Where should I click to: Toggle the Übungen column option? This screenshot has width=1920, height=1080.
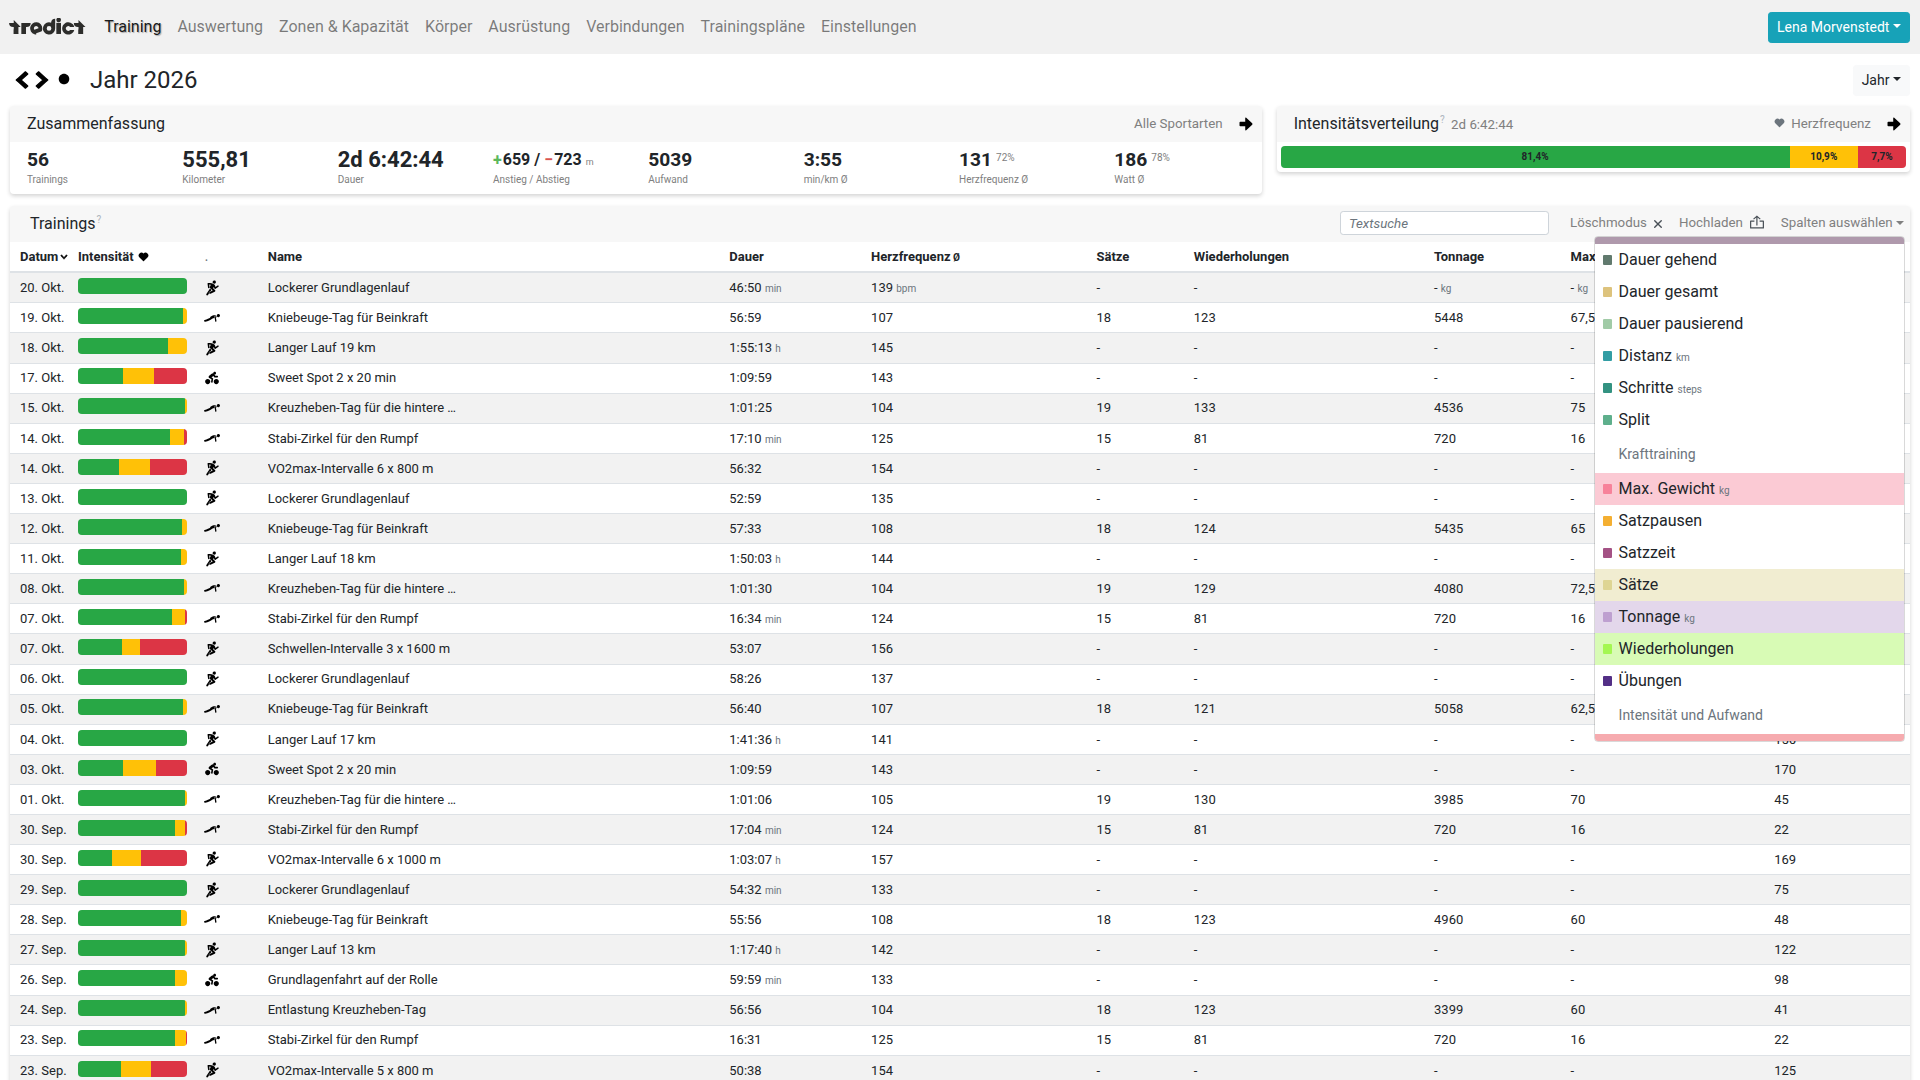tap(1749, 681)
